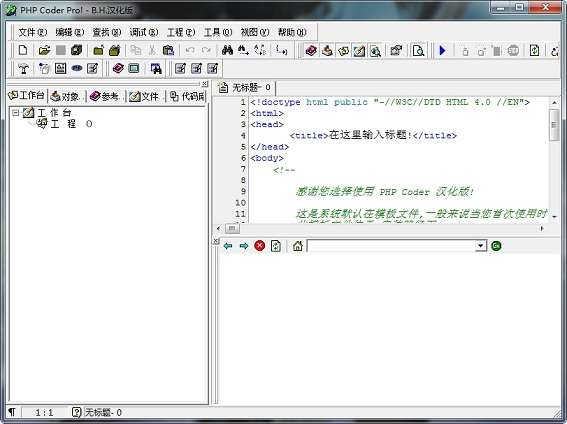This screenshot has width=567, height=424.
Task: Click inside the browser address input field
Action: pos(391,246)
